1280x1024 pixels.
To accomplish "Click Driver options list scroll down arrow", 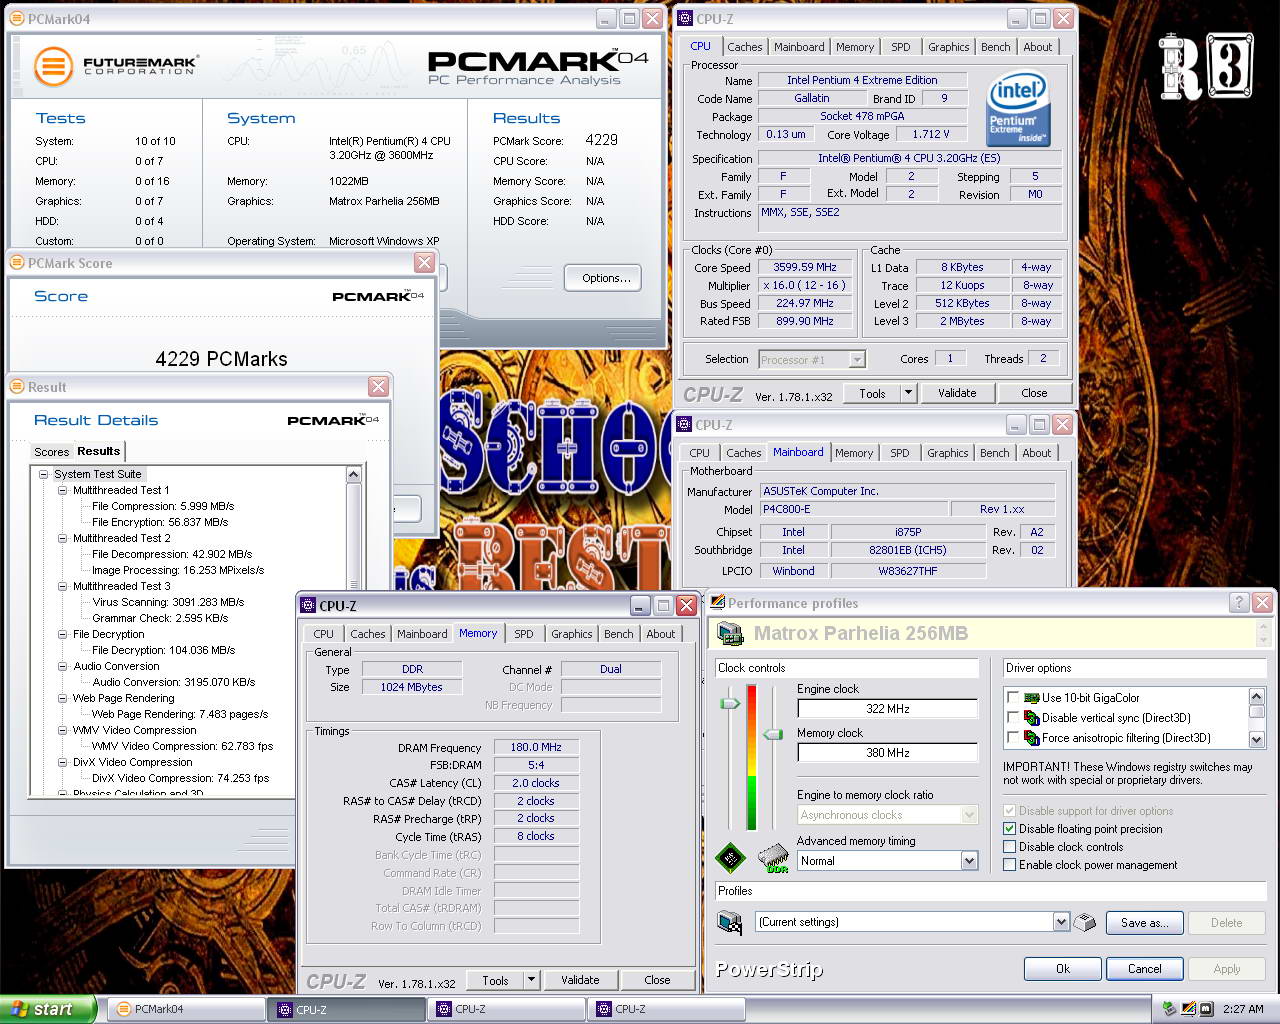I will pyautogui.click(x=1257, y=739).
